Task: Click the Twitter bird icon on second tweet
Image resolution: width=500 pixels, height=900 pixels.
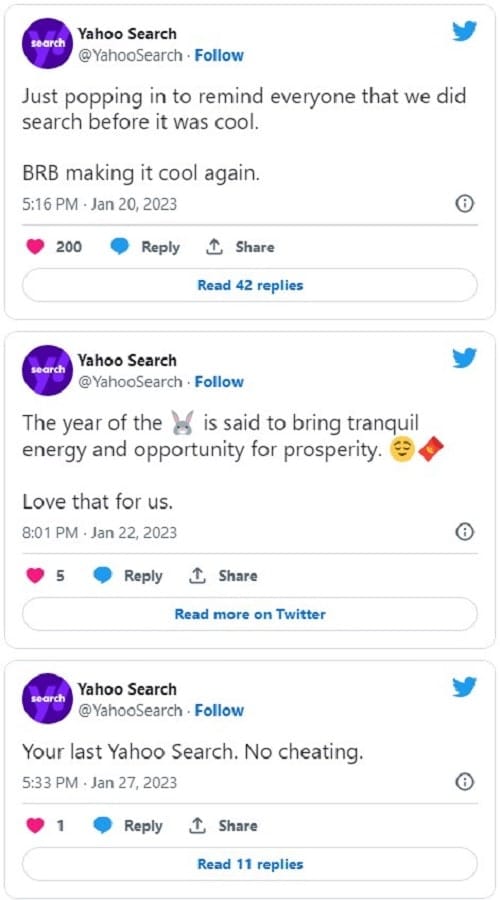Action: click(464, 359)
